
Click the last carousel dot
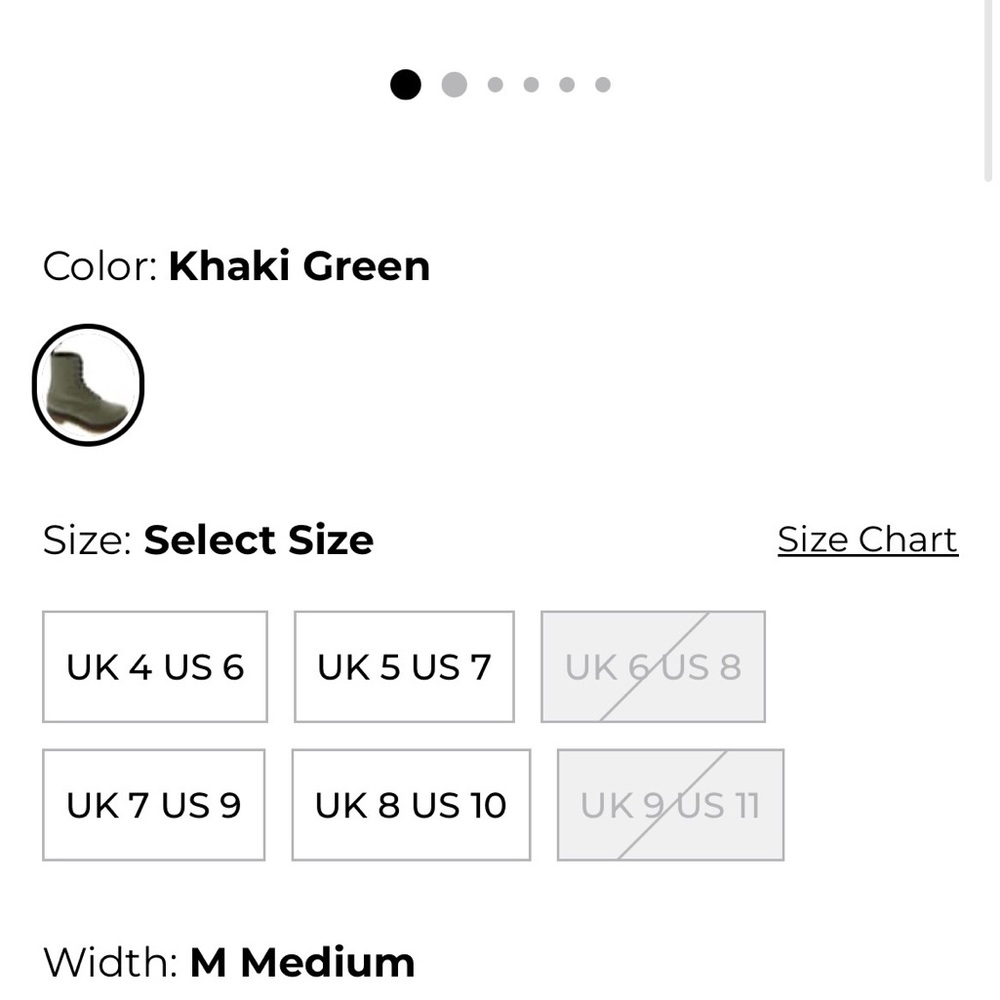point(602,85)
